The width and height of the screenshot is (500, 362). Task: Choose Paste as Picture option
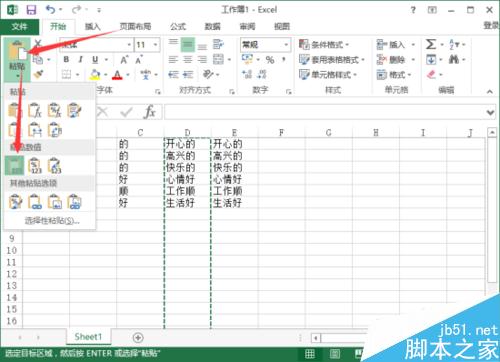[x=54, y=202]
